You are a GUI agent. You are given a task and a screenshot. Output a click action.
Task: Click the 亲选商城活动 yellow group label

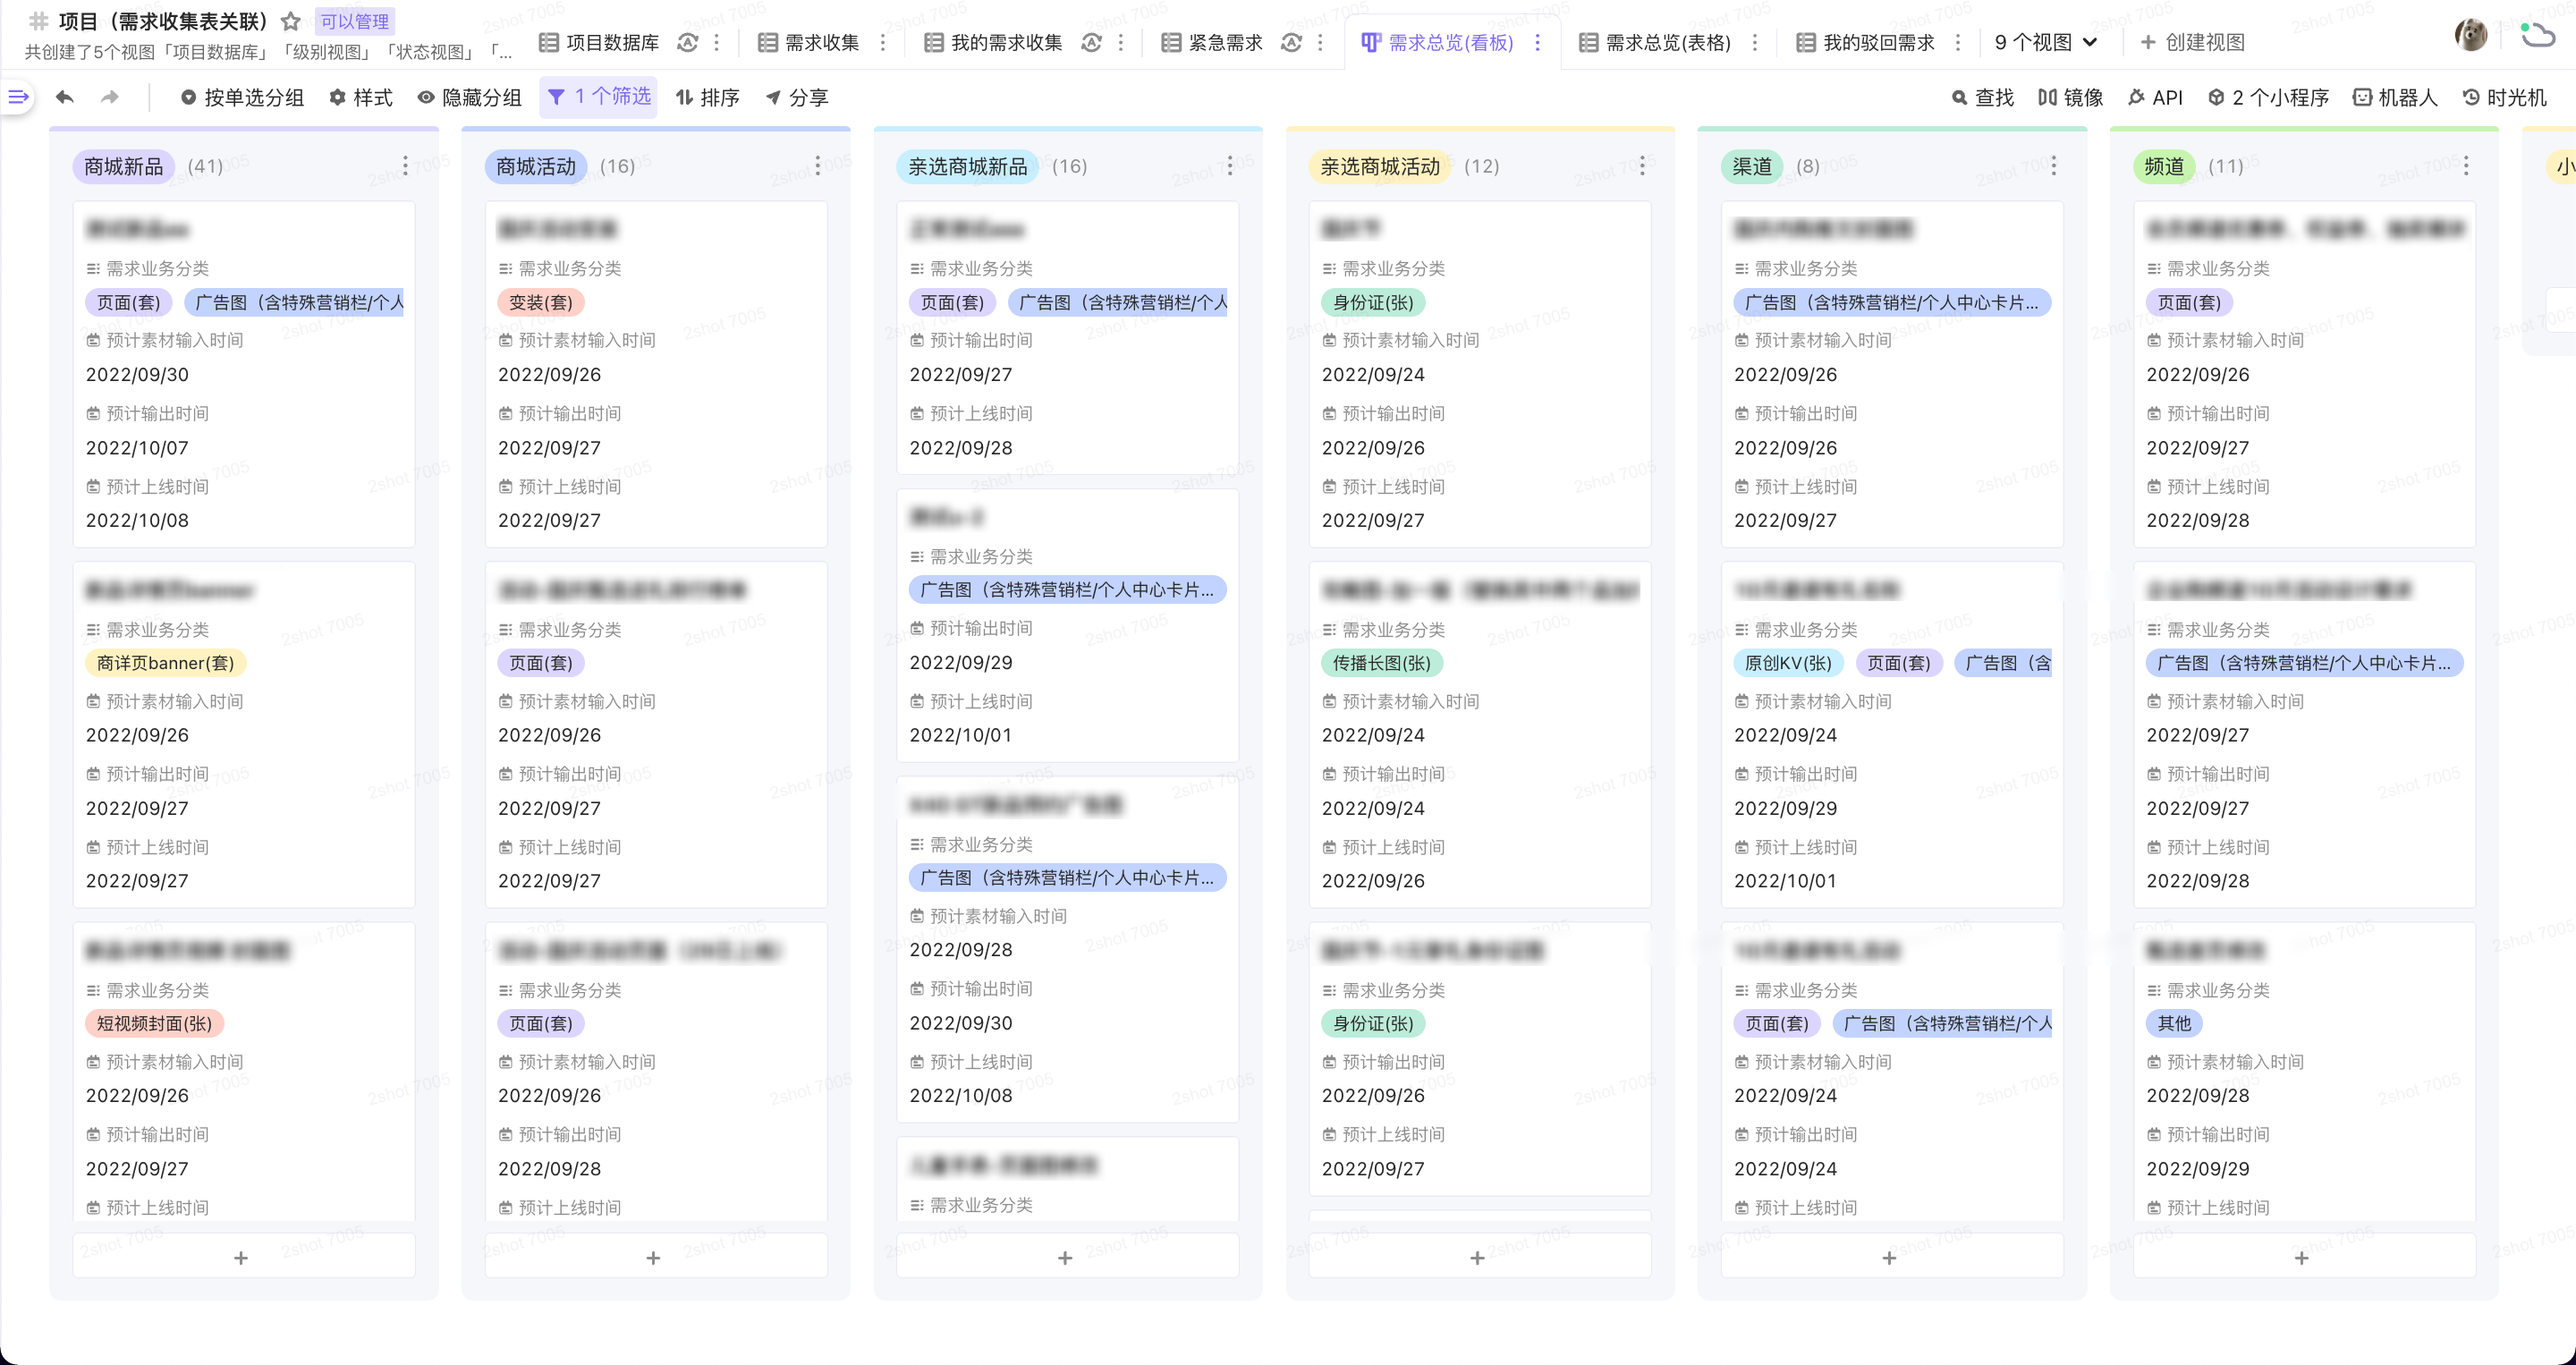(1379, 166)
